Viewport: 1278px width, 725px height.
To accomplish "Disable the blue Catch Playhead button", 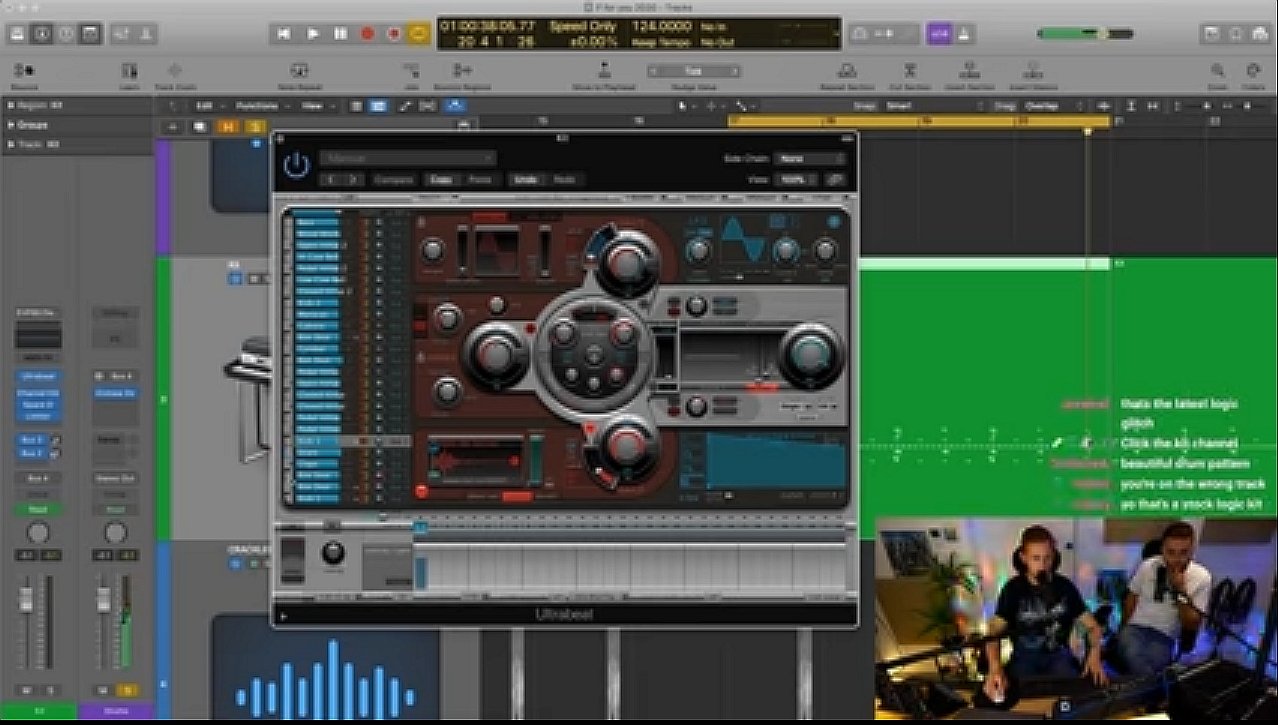I will 457,106.
